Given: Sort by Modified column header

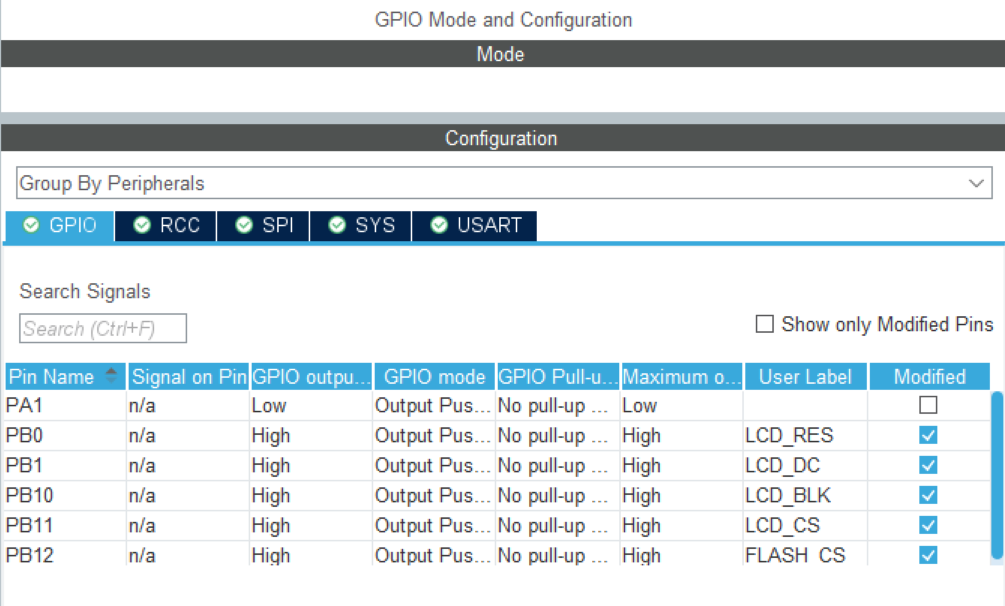Looking at the screenshot, I should [x=929, y=376].
